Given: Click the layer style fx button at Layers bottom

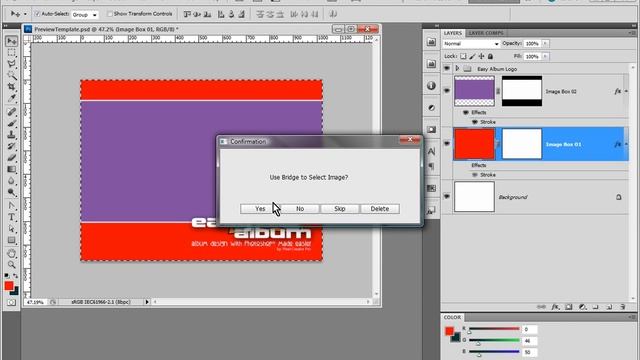Looking at the screenshot, I should (555, 307).
